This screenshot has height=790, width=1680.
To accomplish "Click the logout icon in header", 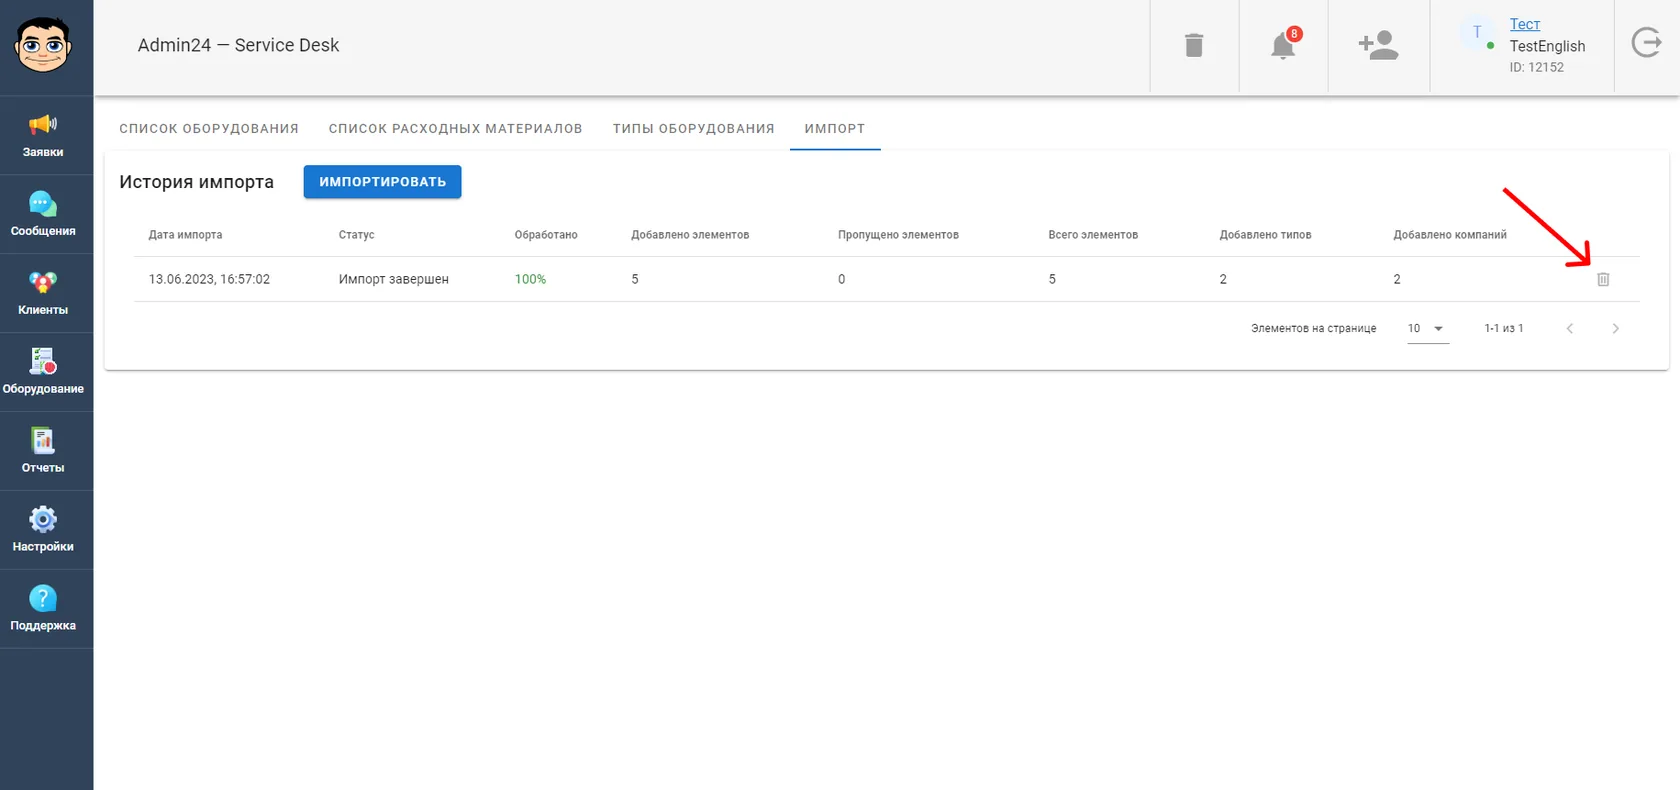I will click(x=1647, y=43).
